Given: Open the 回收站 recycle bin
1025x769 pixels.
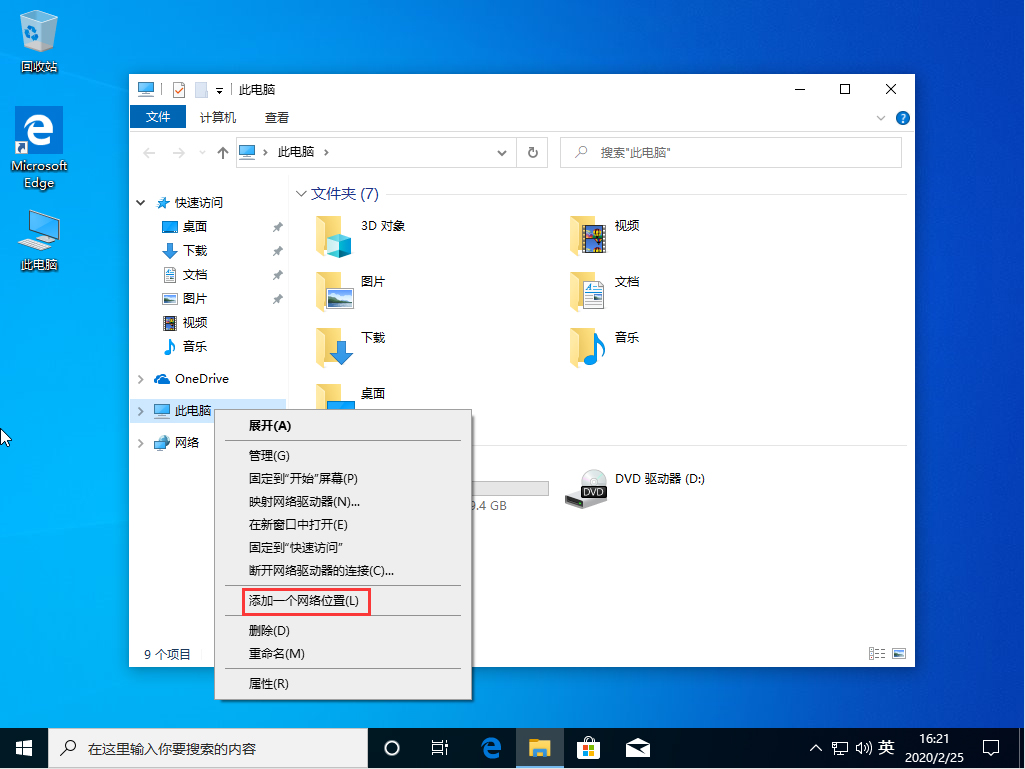Looking at the screenshot, I should [38, 30].
